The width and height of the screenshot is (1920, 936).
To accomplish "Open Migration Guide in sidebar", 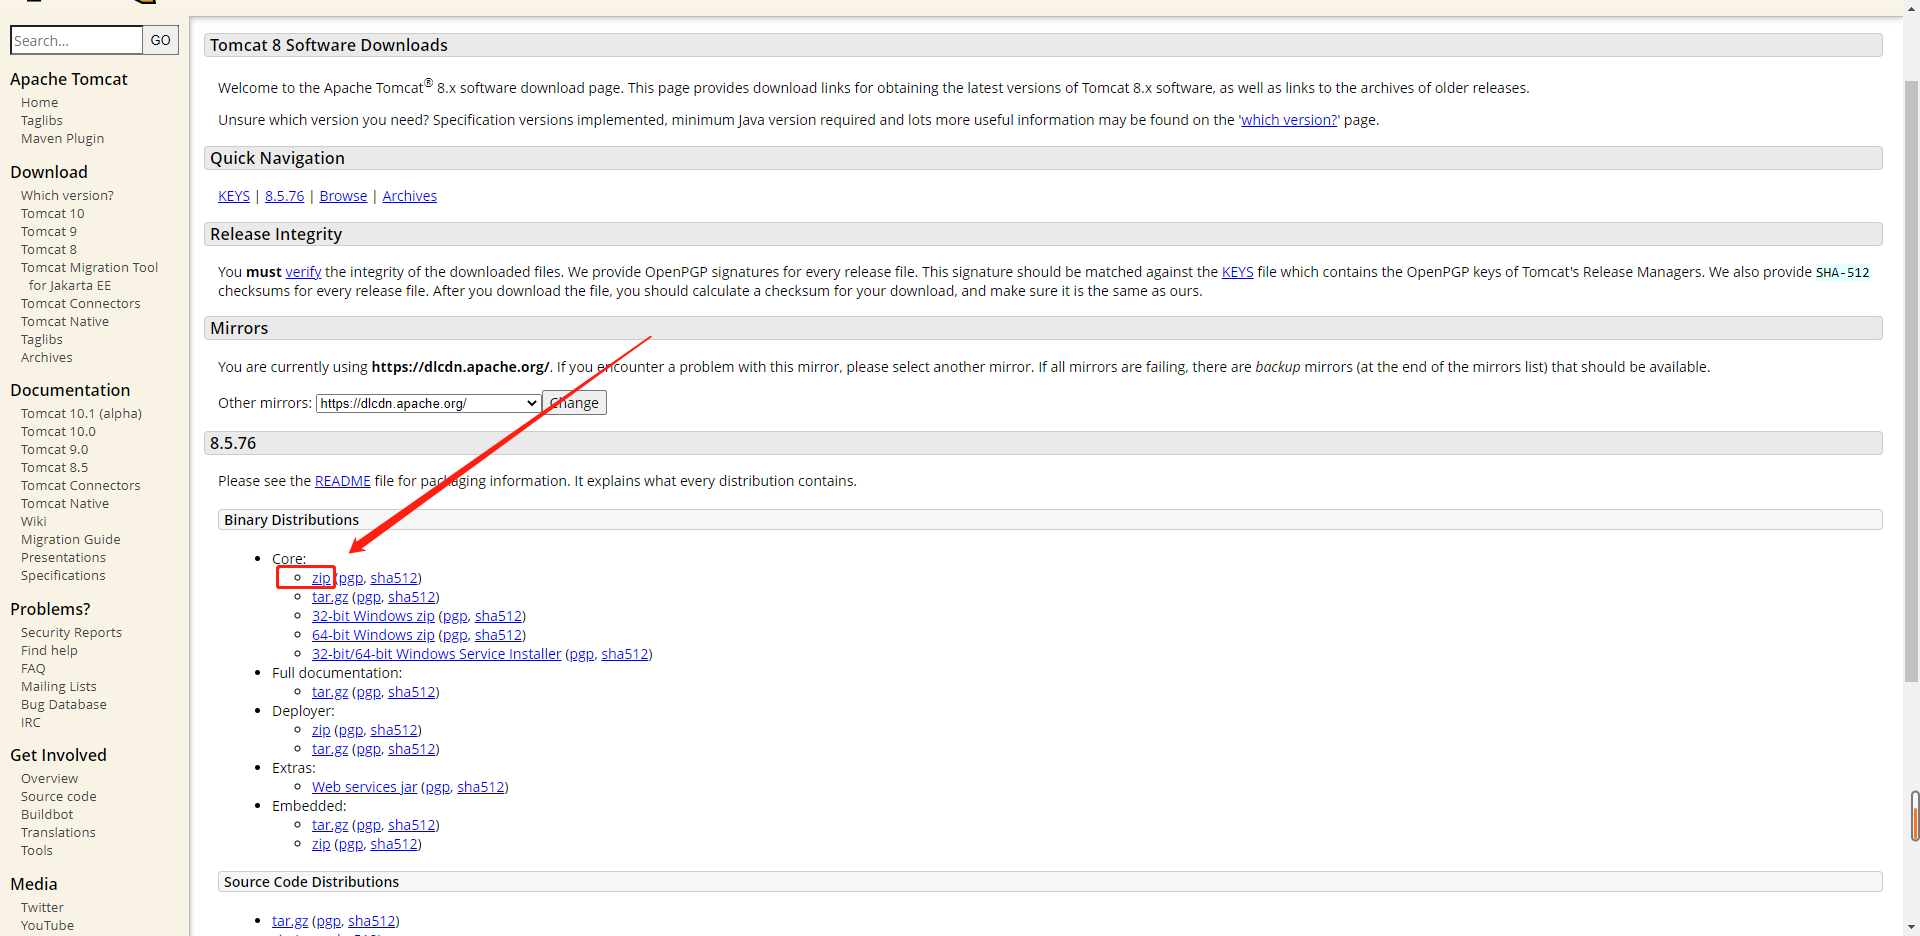I will pyautogui.click(x=70, y=540).
